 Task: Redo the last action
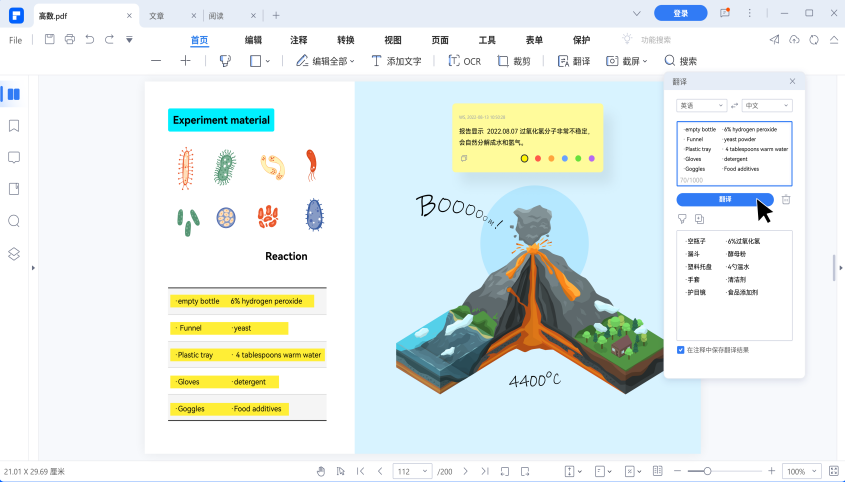(109, 39)
